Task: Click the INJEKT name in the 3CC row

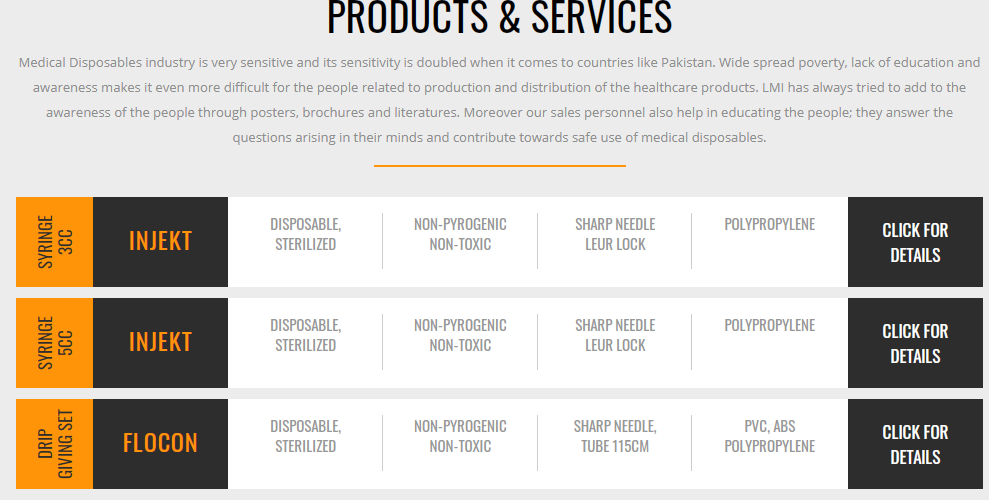Action: (160, 241)
